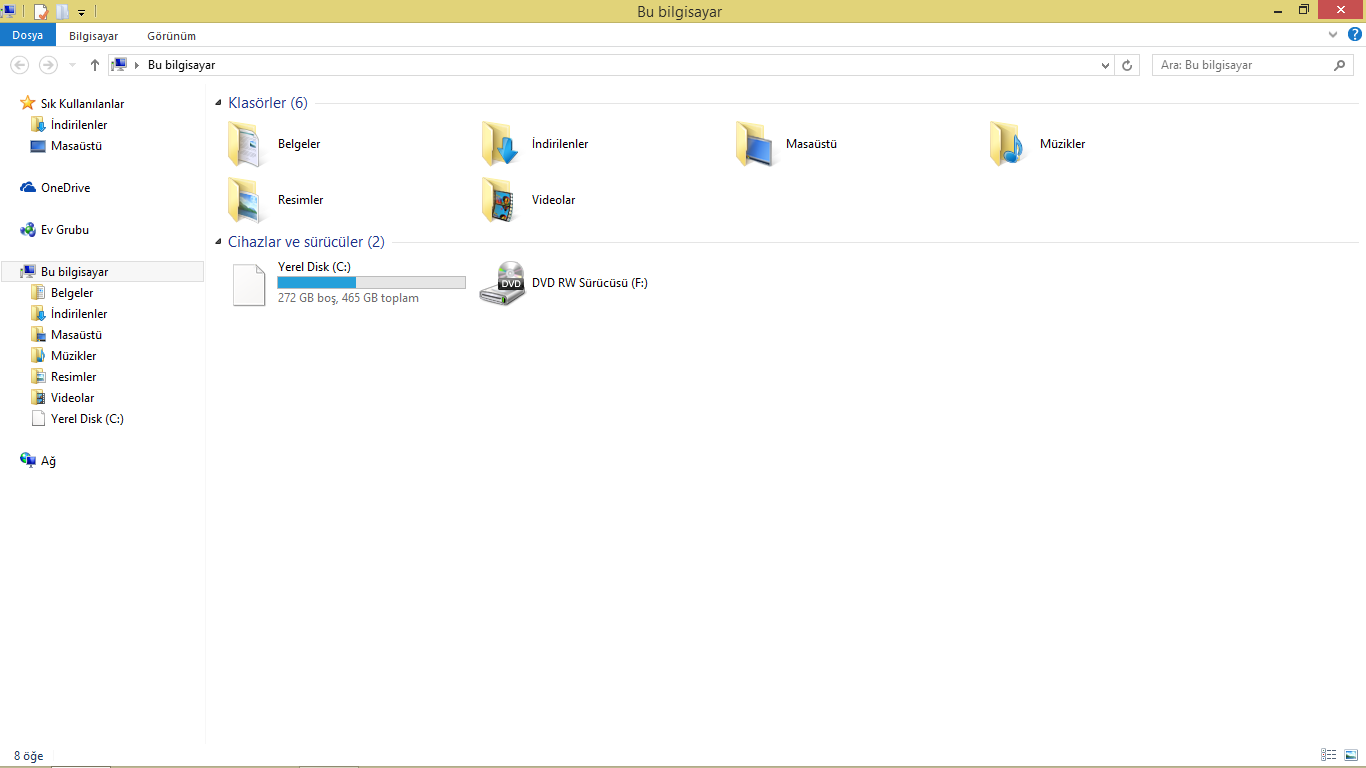Click the path chevron before Bu bilgisayar
Image resolution: width=1366 pixels, height=768 pixels.
(x=137, y=65)
